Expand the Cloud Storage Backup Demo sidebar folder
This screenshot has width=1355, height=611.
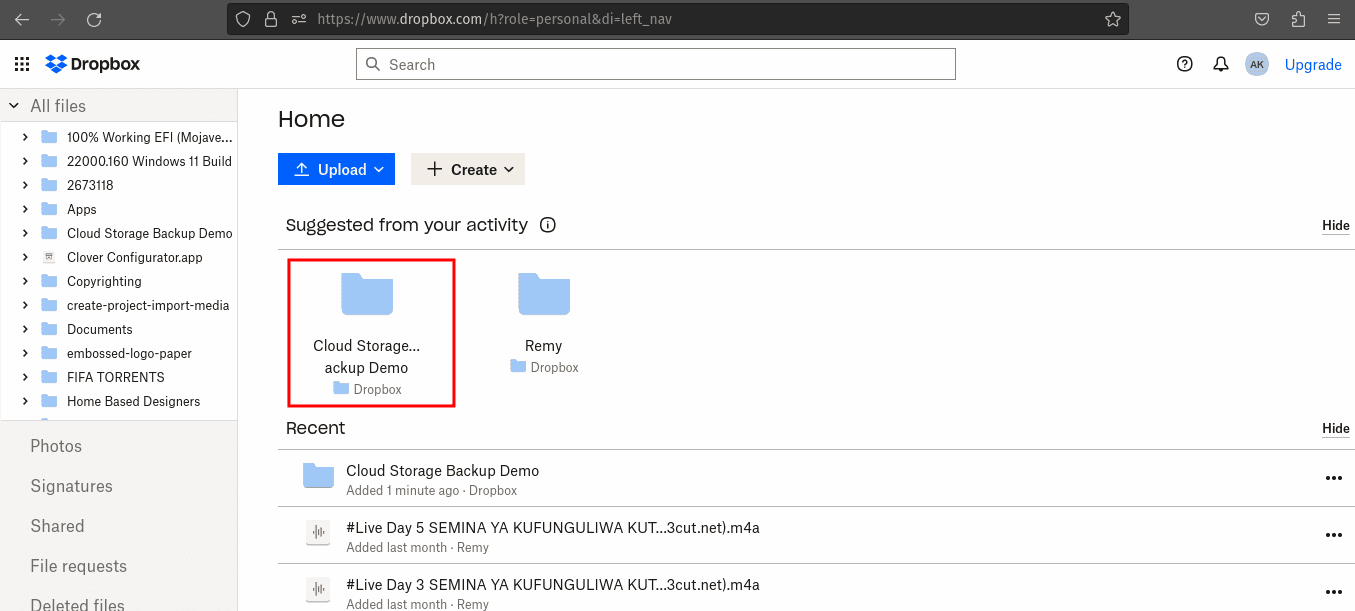(25, 233)
